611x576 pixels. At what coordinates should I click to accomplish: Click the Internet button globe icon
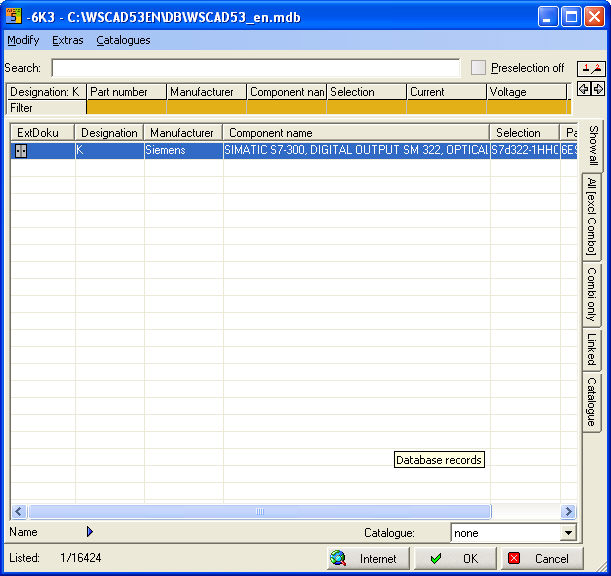338,558
